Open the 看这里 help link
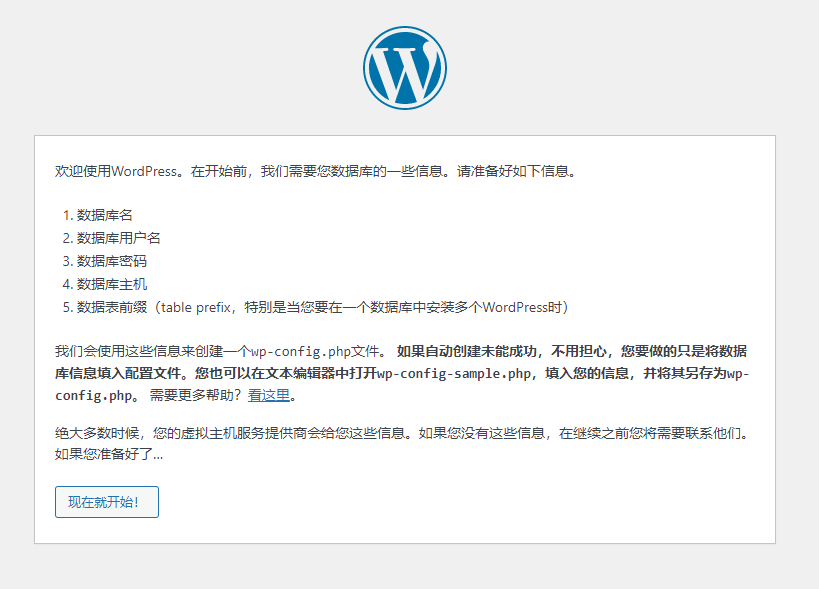This screenshot has width=819, height=589. tap(268, 395)
